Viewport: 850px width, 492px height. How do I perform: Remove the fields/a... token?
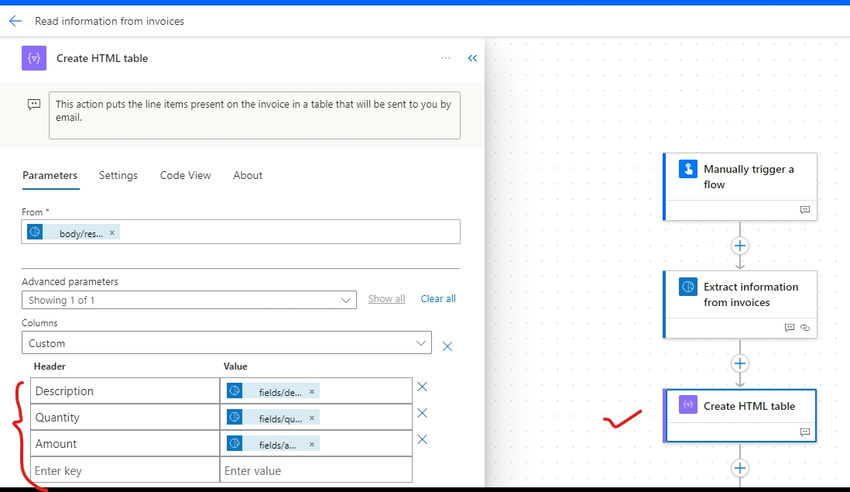312,444
